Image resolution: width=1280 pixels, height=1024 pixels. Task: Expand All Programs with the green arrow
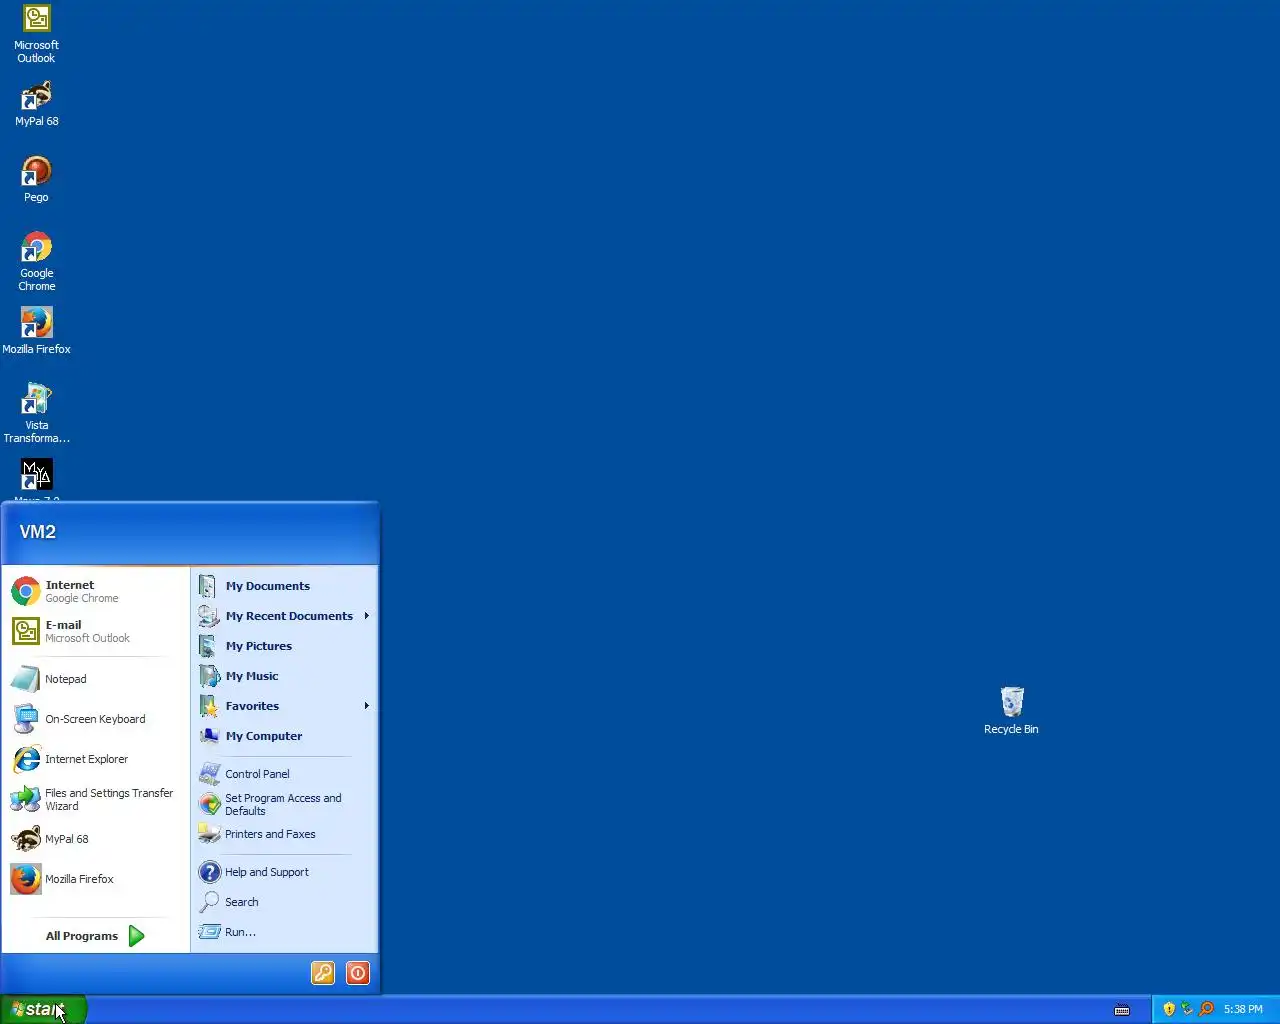click(x=137, y=936)
